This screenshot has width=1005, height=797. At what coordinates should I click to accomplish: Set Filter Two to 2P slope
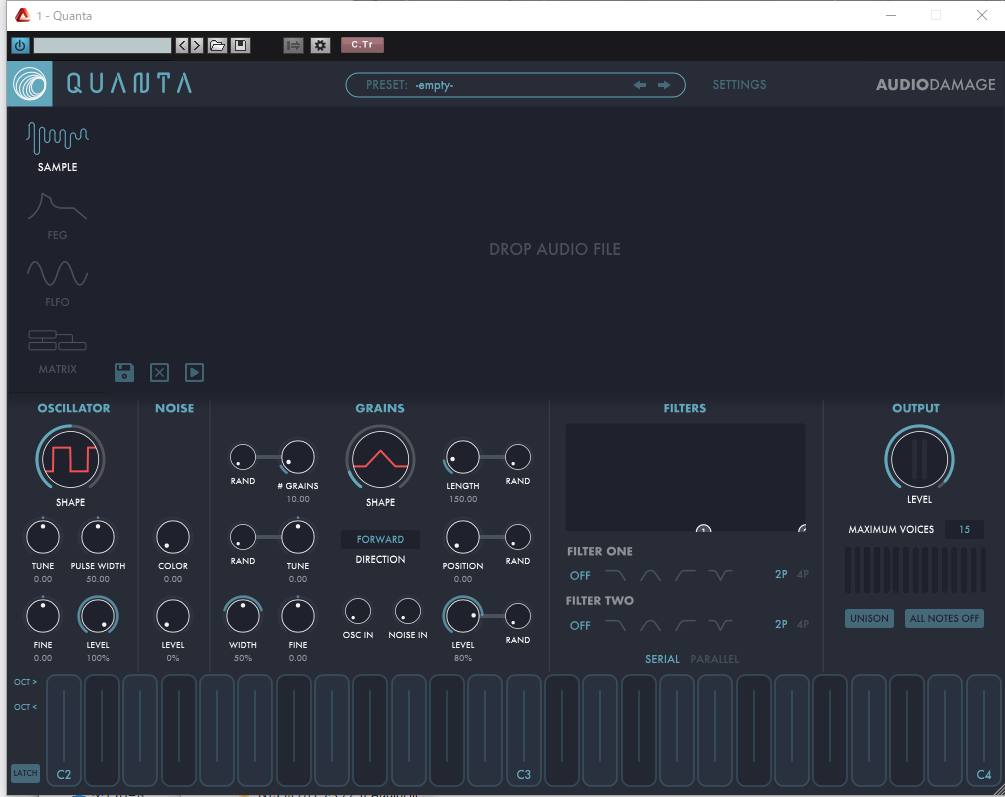pos(781,625)
